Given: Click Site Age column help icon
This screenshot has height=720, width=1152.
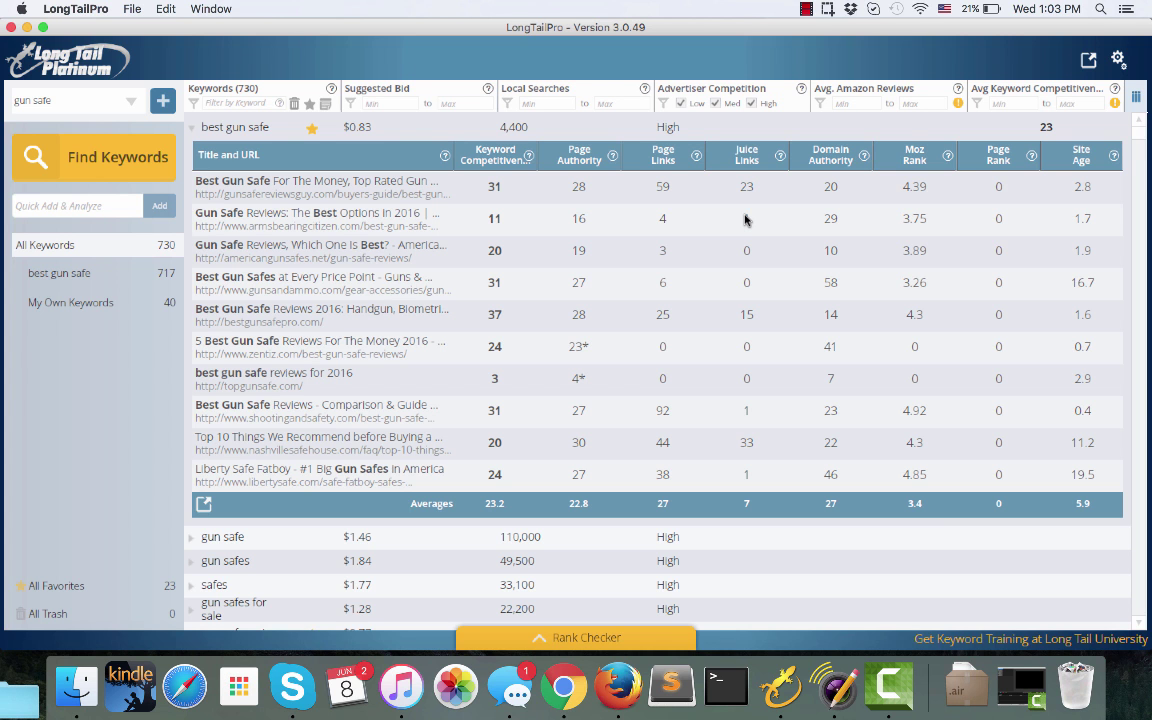Looking at the screenshot, I should (1114, 156).
